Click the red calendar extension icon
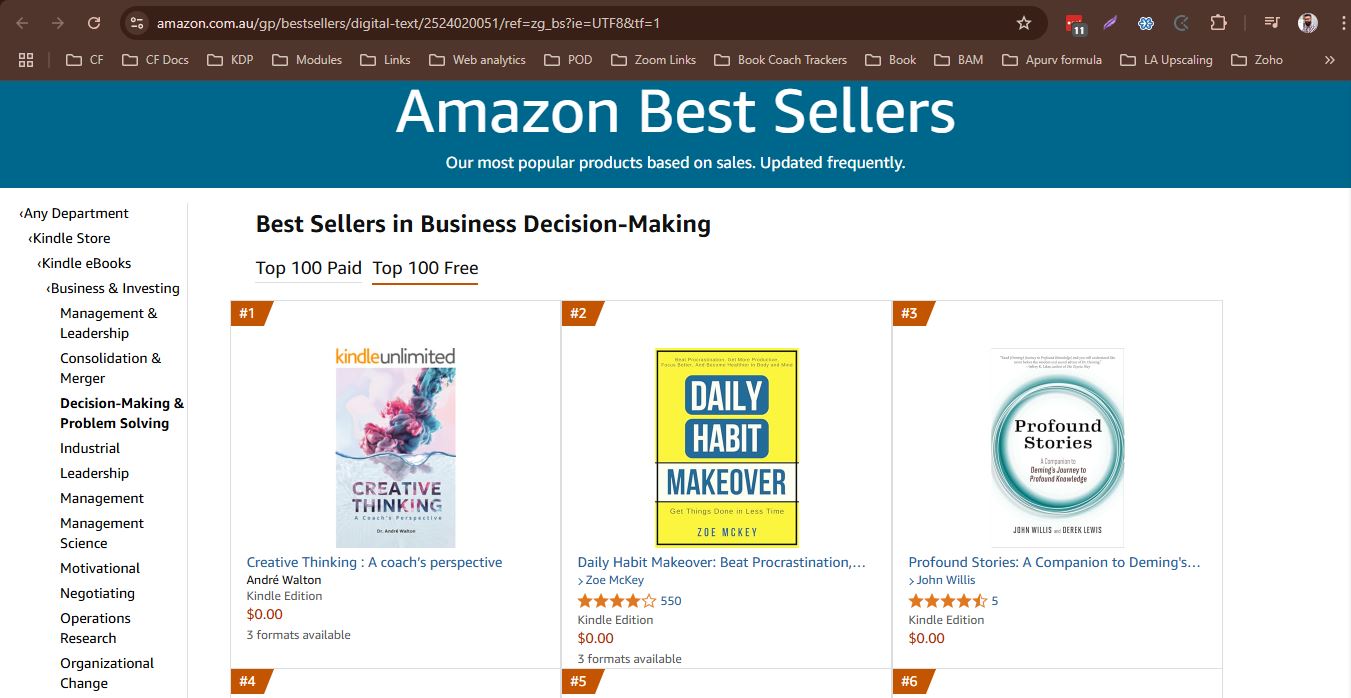 click(1075, 23)
